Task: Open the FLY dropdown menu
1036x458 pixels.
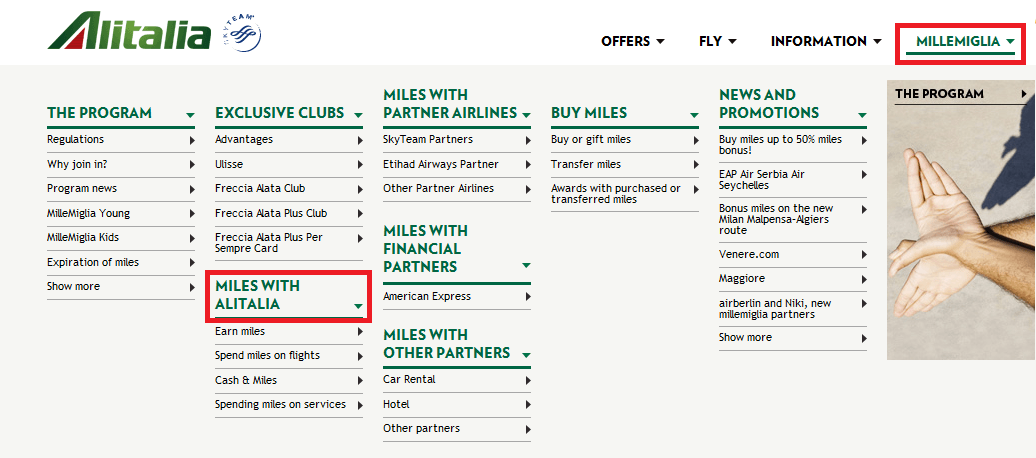Action: point(718,41)
